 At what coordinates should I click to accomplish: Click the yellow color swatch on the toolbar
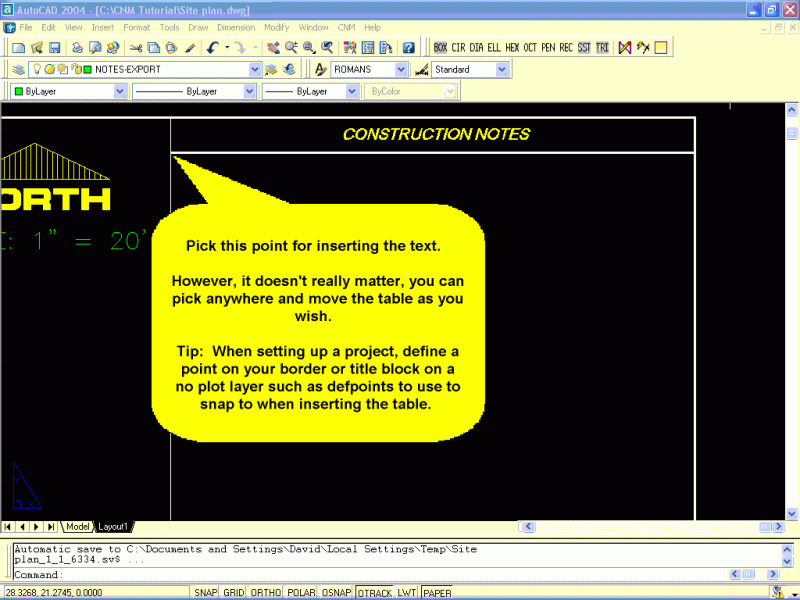coord(660,47)
